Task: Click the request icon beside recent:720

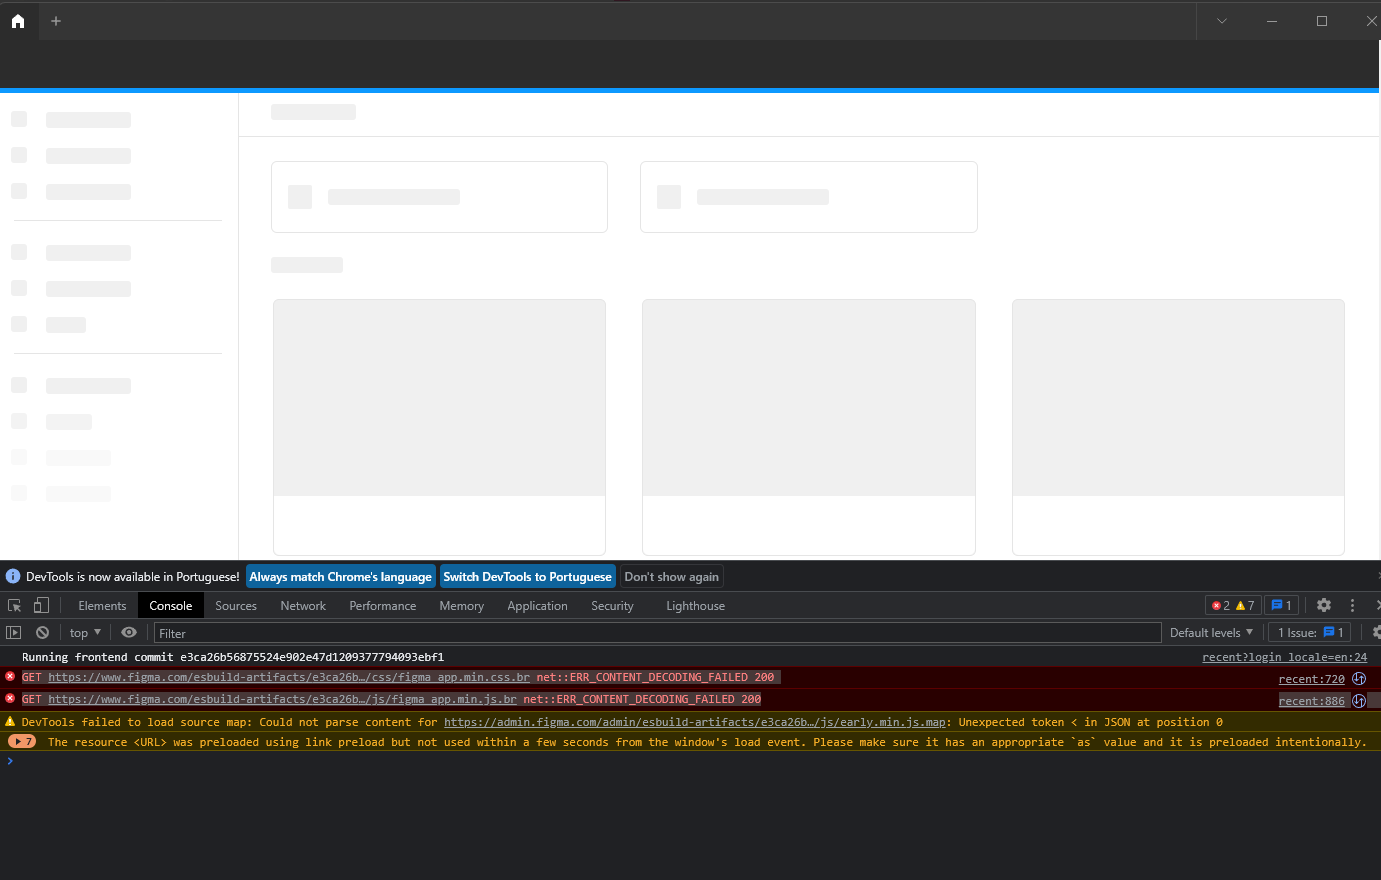Action: click(x=1359, y=679)
